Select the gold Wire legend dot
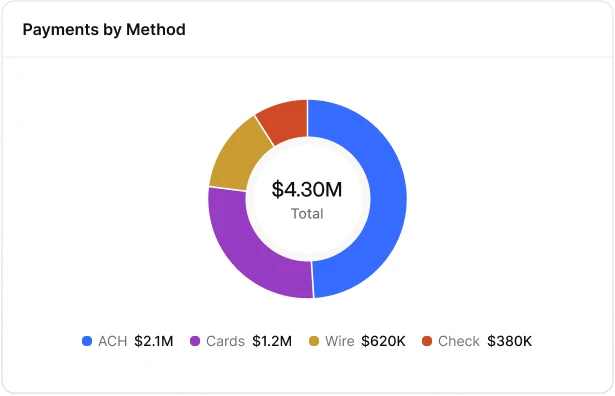The height and width of the screenshot is (396, 615). [314, 341]
